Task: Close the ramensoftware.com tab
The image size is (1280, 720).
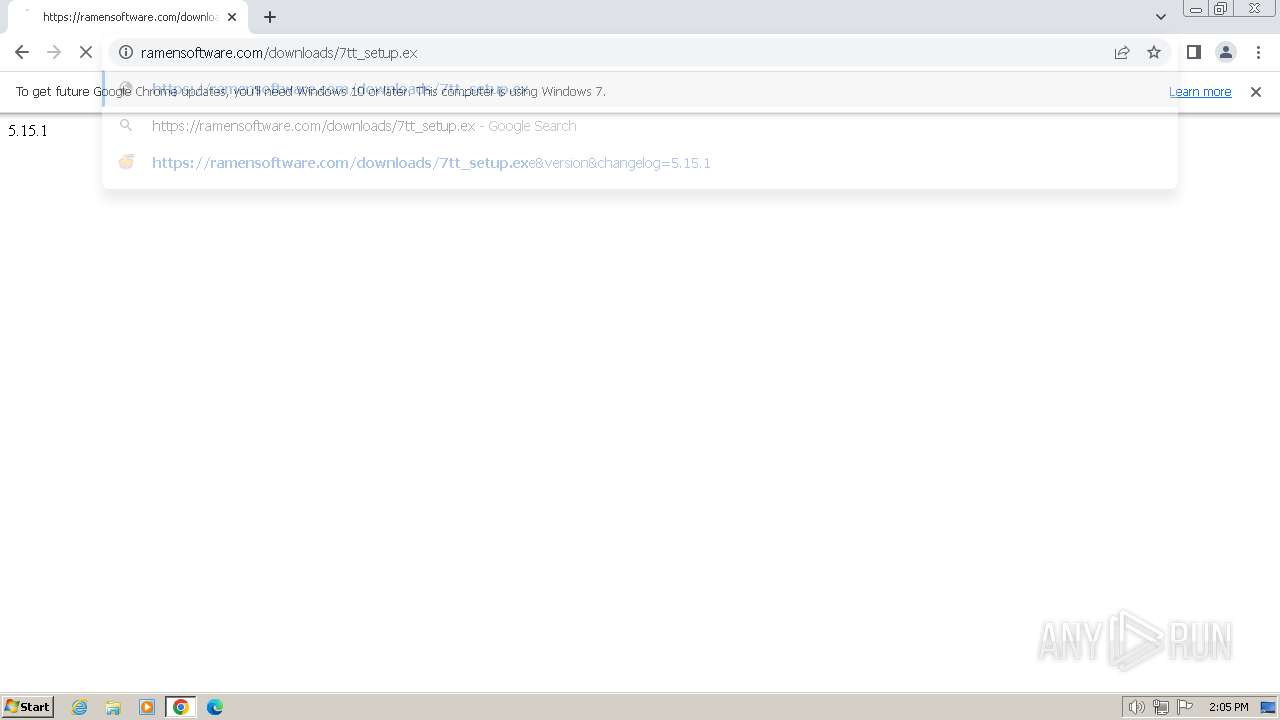Action: pos(231,17)
